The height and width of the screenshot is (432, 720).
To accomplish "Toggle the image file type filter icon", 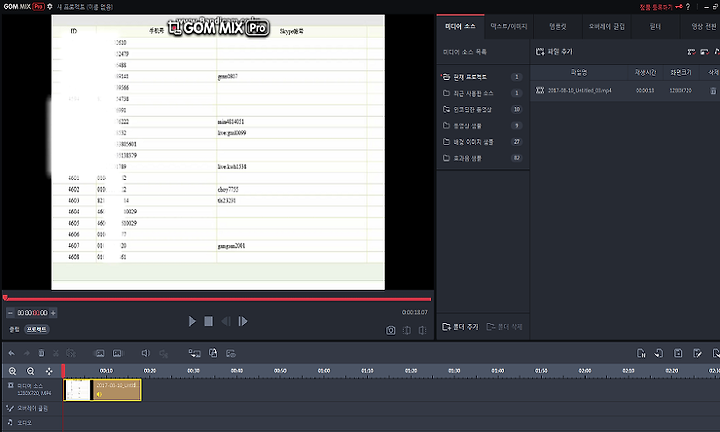I will pyautogui.click(x=704, y=52).
